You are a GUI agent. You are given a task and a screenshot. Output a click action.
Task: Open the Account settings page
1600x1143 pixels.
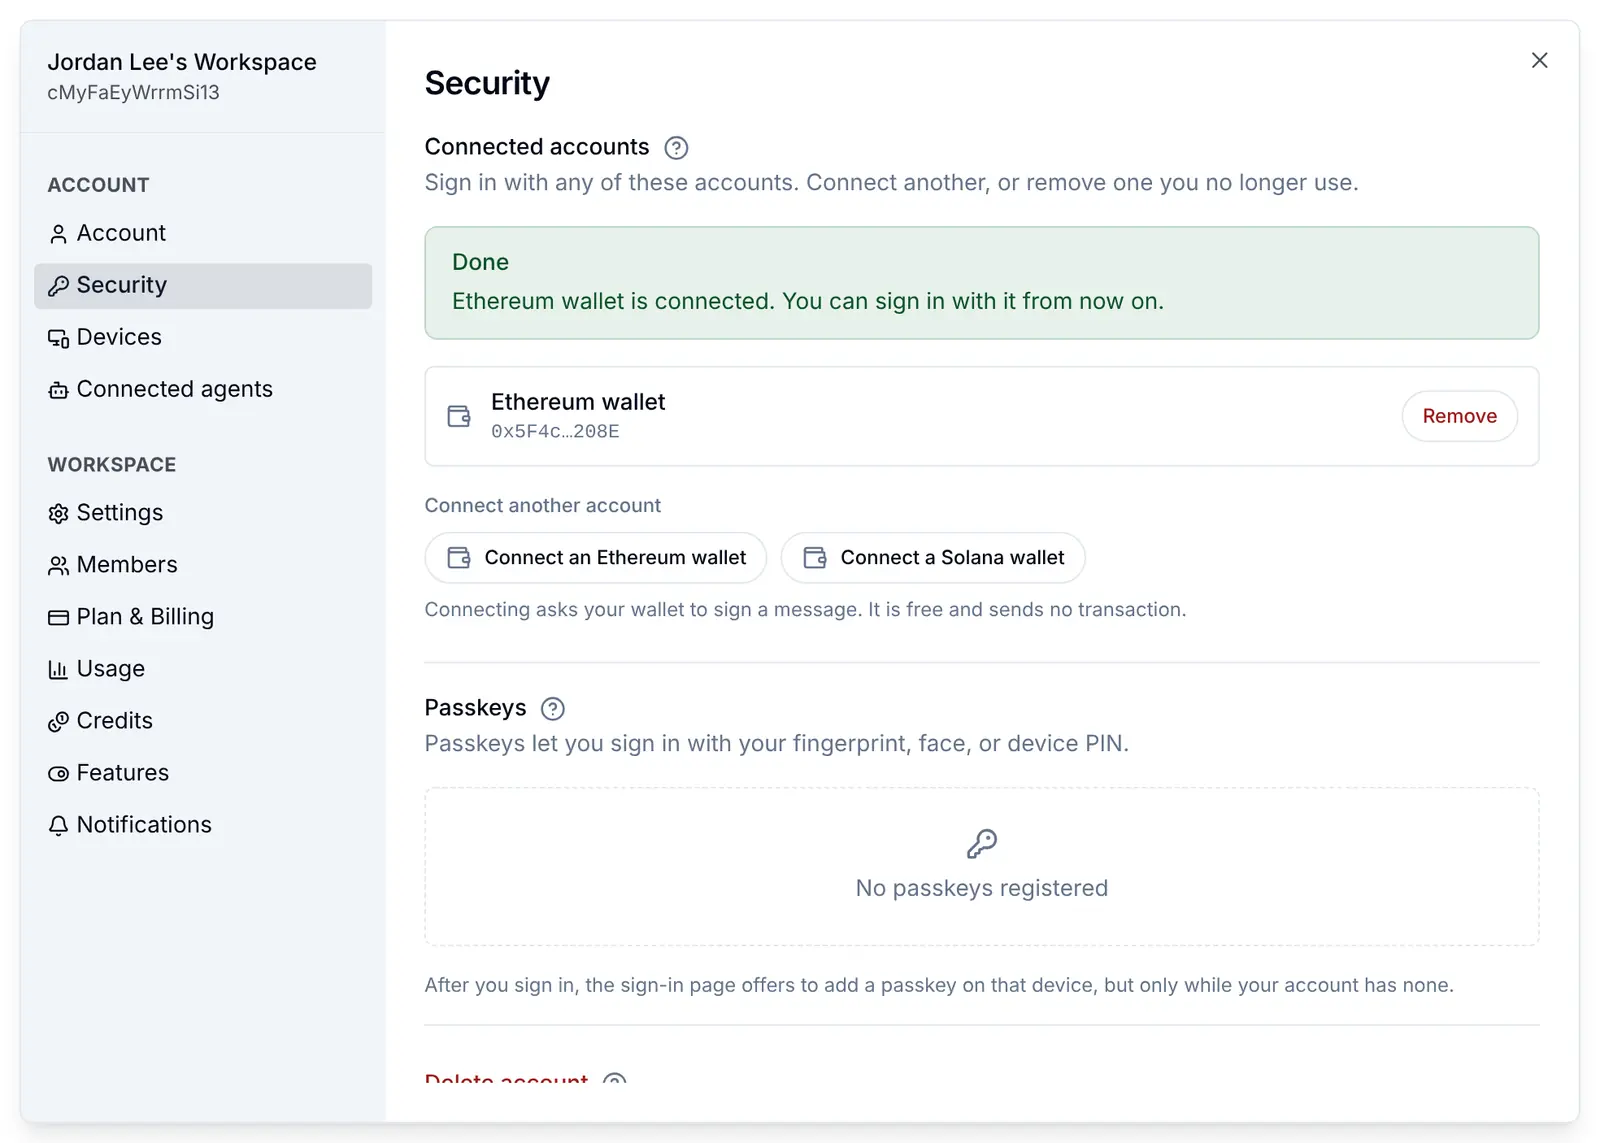(203, 233)
